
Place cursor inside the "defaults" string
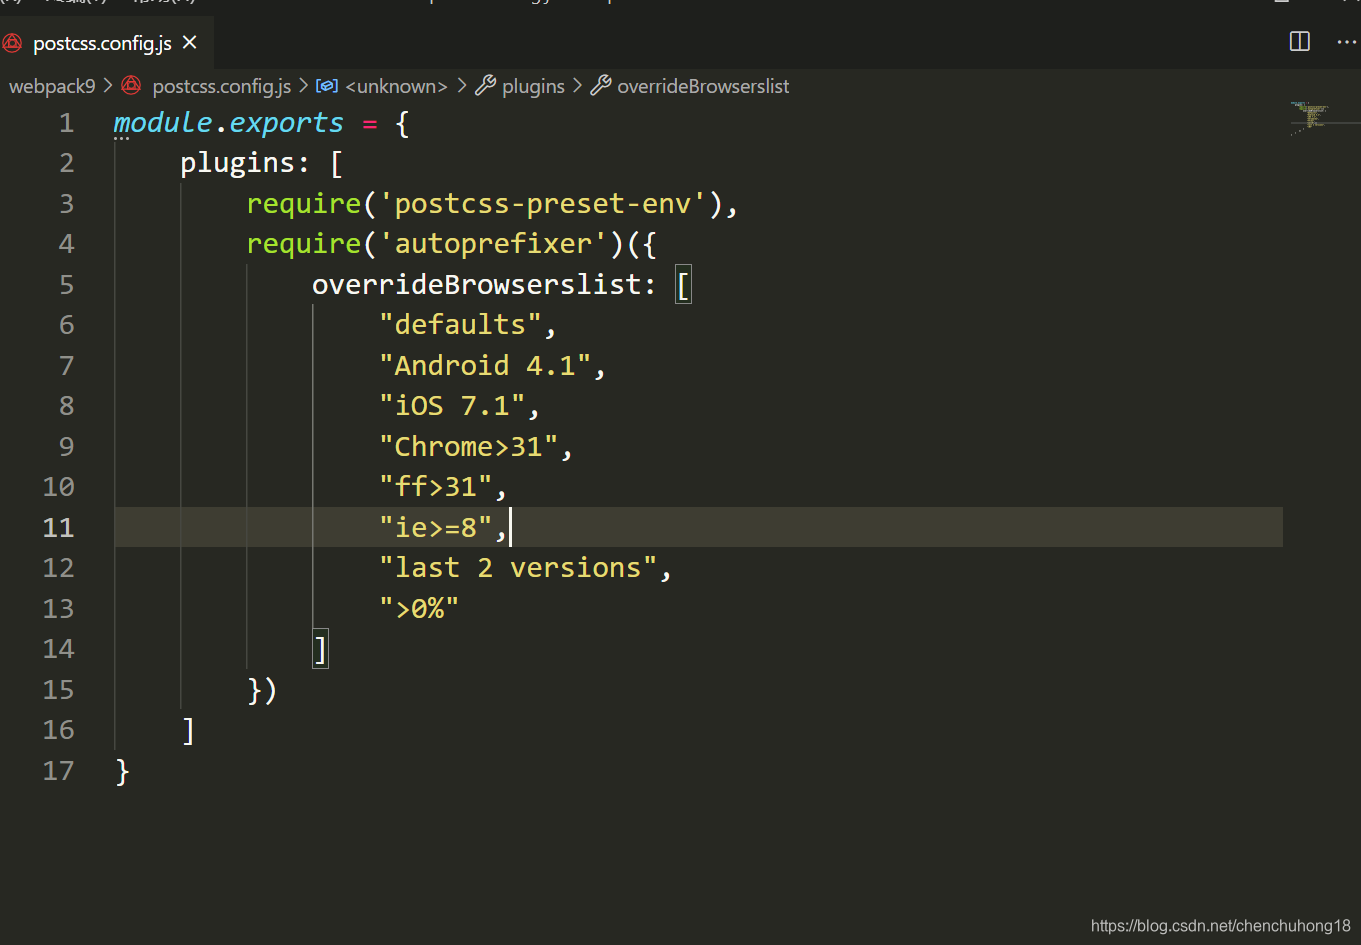pyautogui.click(x=458, y=324)
